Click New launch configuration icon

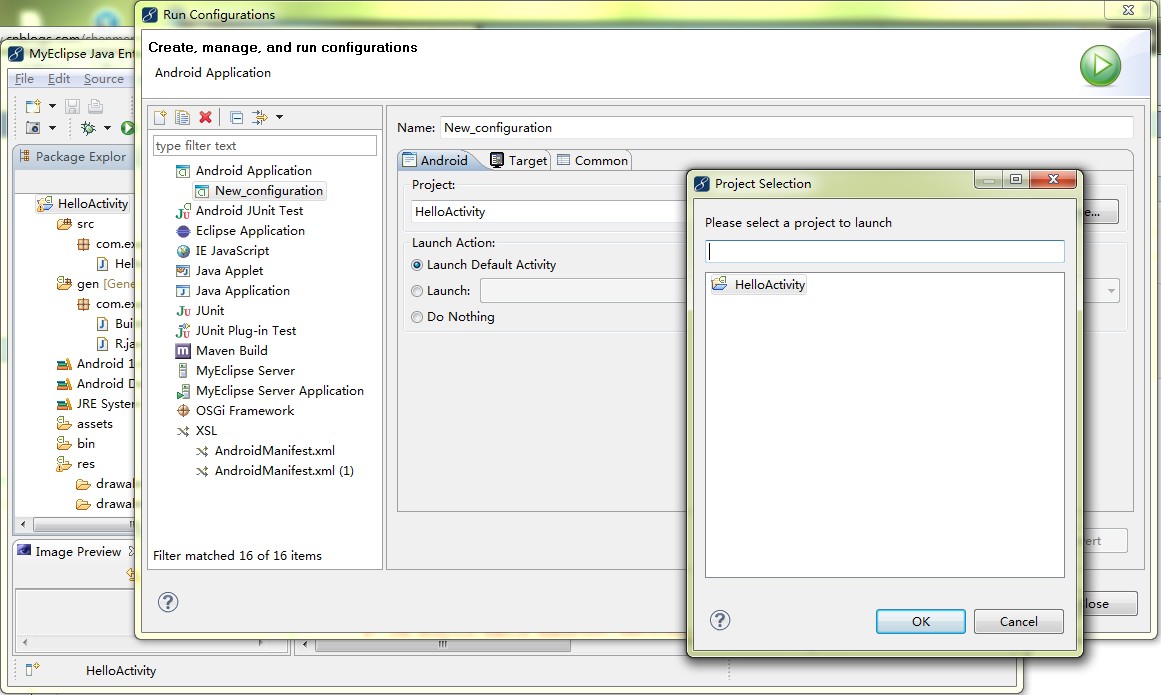pyautogui.click(x=160, y=117)
